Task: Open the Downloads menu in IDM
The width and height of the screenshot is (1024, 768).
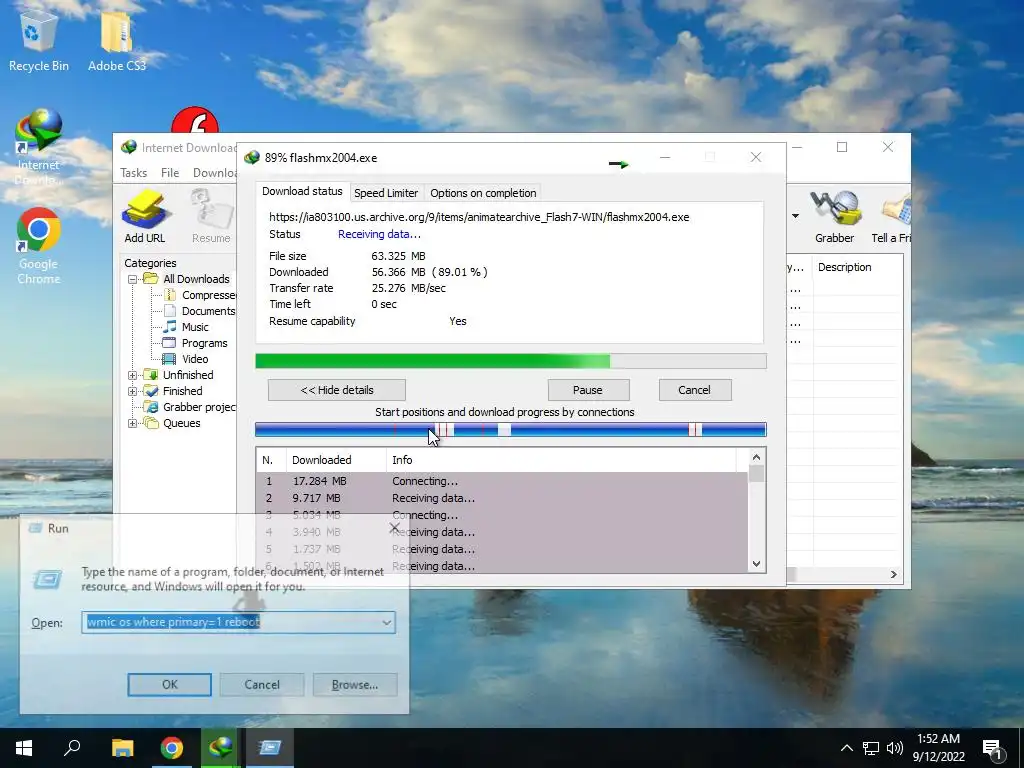Action: click(214, 172)
